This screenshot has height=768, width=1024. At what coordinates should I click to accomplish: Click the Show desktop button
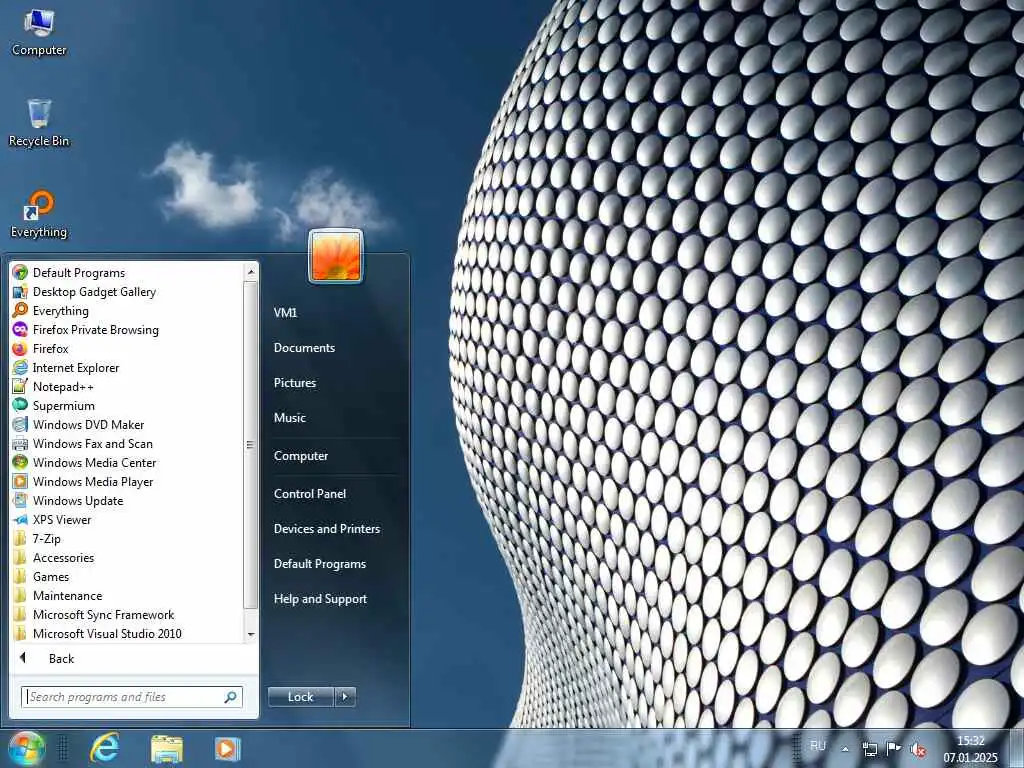point(1016,748)
